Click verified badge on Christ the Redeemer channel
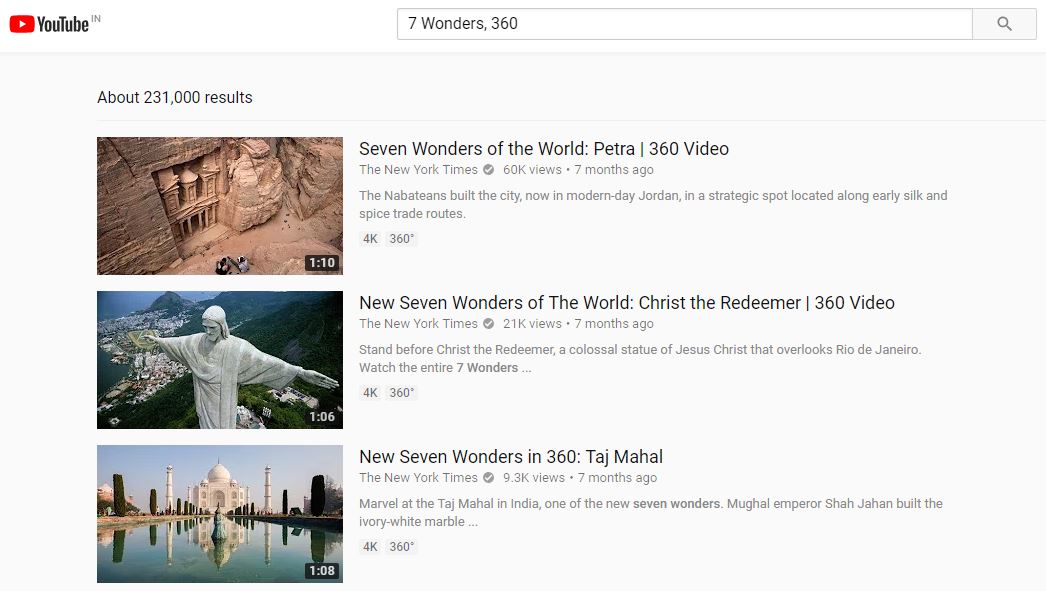 (488, 324)
